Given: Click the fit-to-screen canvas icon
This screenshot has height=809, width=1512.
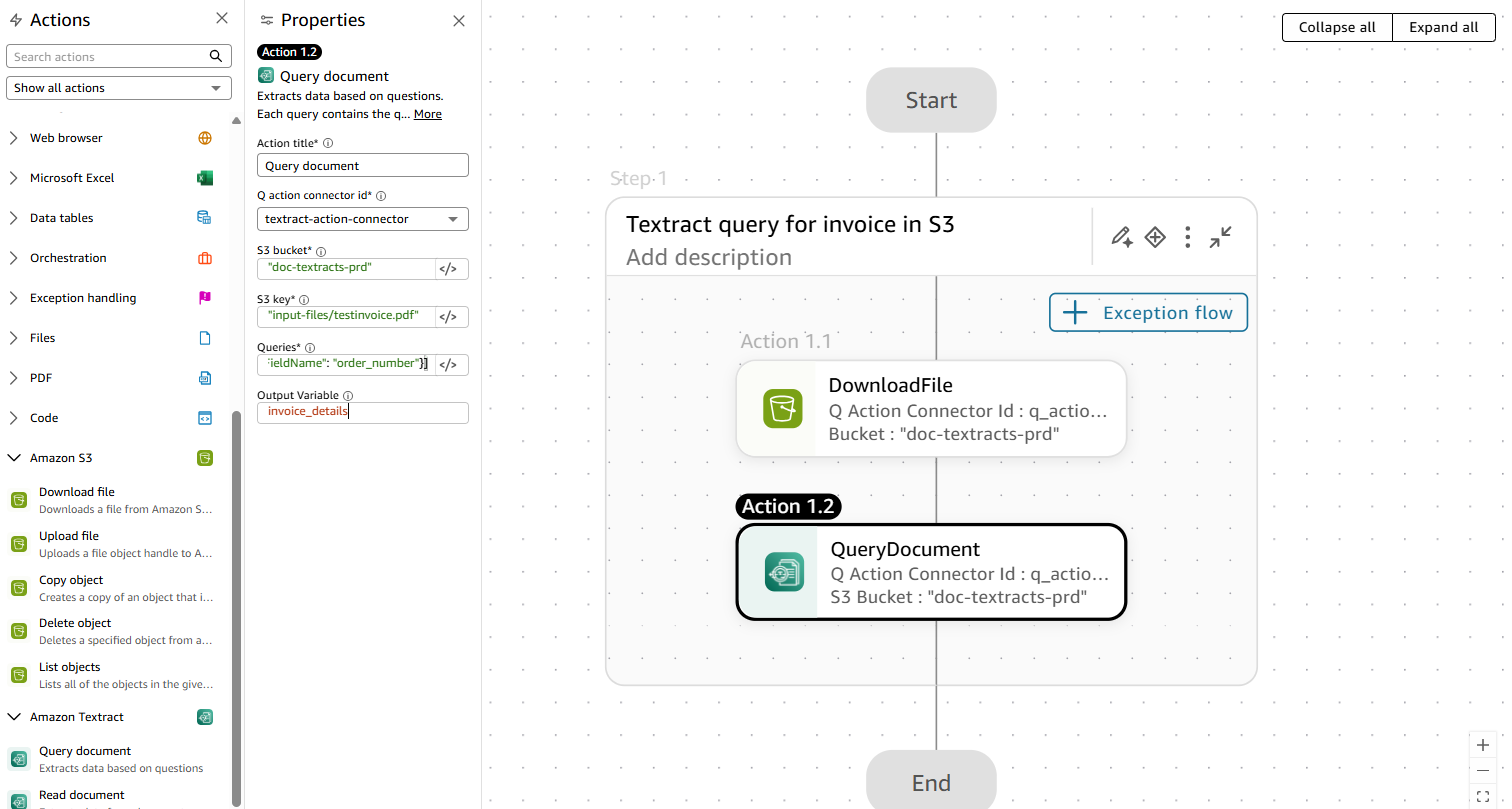Looking at the screenshot, I should pos(1483,796).
